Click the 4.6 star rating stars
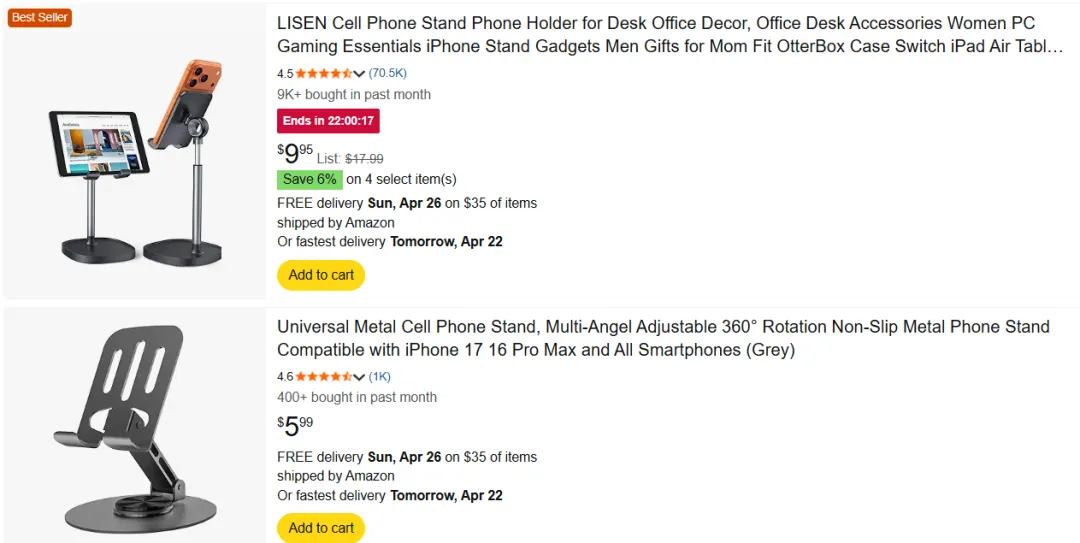The image size is (1080, 543). [323, 377]
